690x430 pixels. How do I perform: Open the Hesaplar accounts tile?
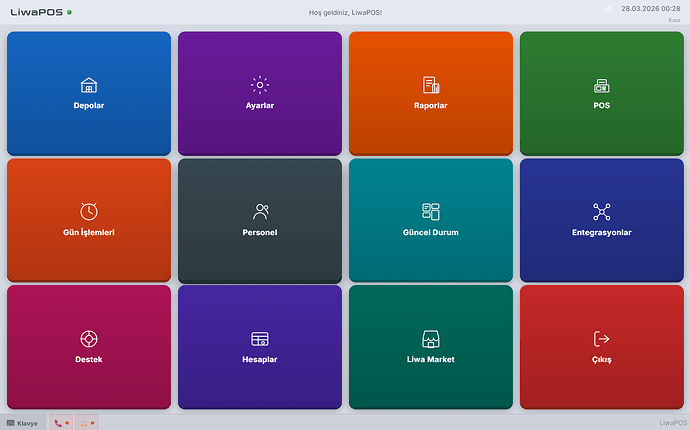(x=260, y=347)
